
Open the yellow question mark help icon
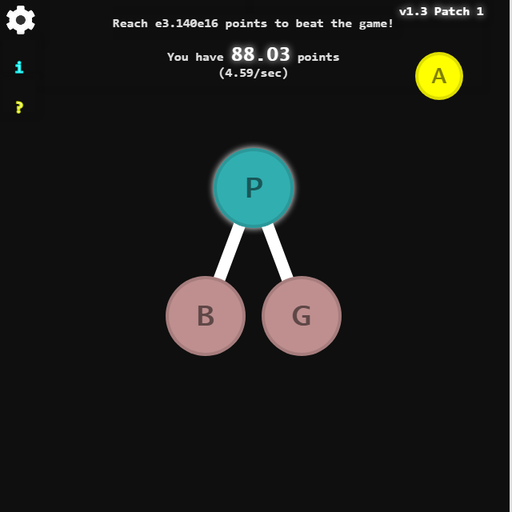tap(19, 107)
